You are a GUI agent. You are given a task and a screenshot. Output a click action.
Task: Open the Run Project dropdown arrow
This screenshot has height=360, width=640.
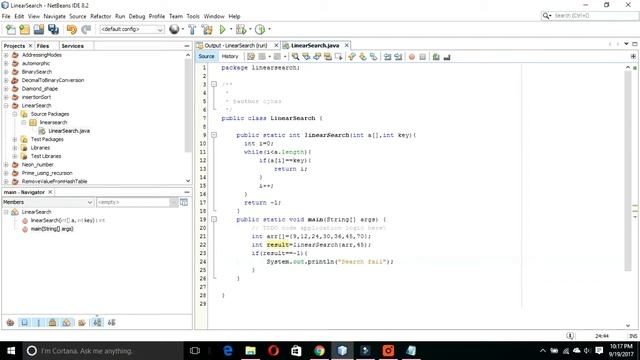click(x=231, y=29)
